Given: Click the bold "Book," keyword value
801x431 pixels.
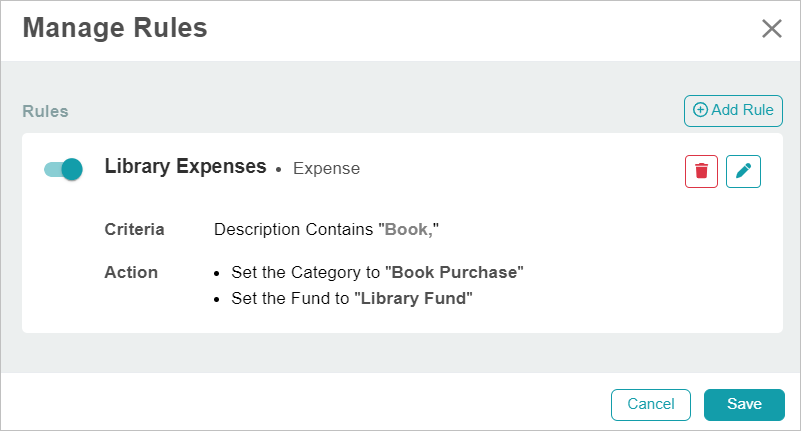Looking at the screenshot, I should (x=409, y=229).
